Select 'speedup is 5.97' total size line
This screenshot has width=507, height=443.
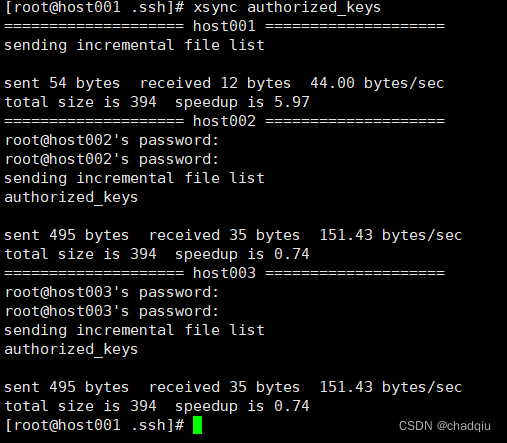[x=157, y=102]
